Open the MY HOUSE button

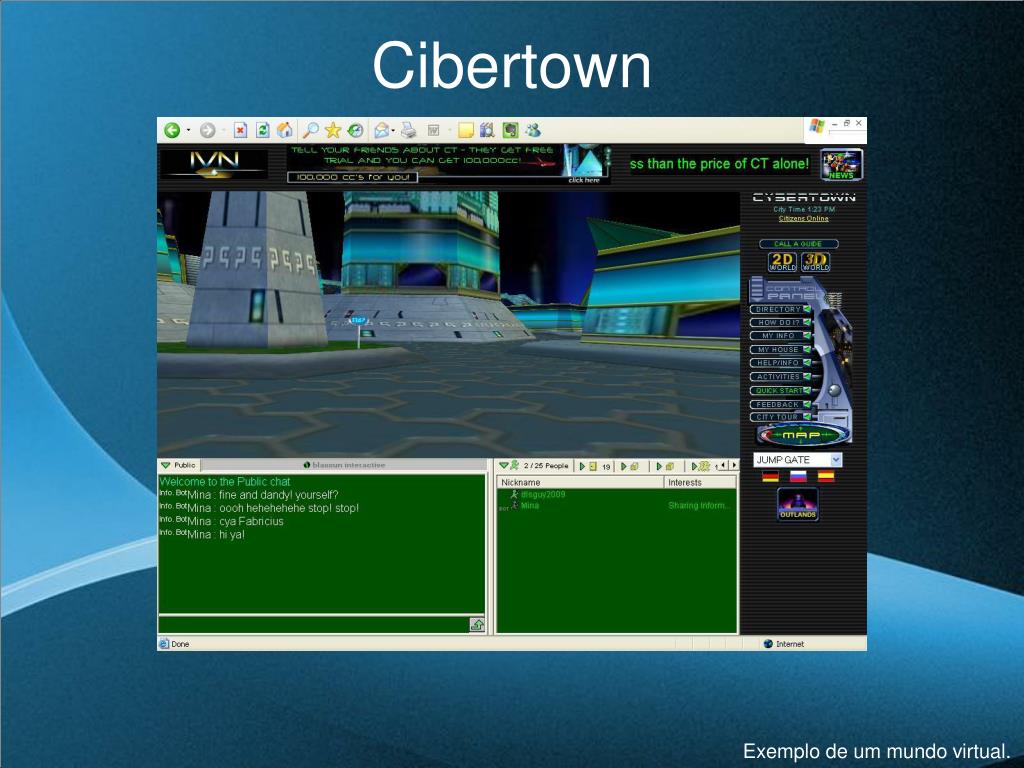pyautogui.click(x=780, y=349)
